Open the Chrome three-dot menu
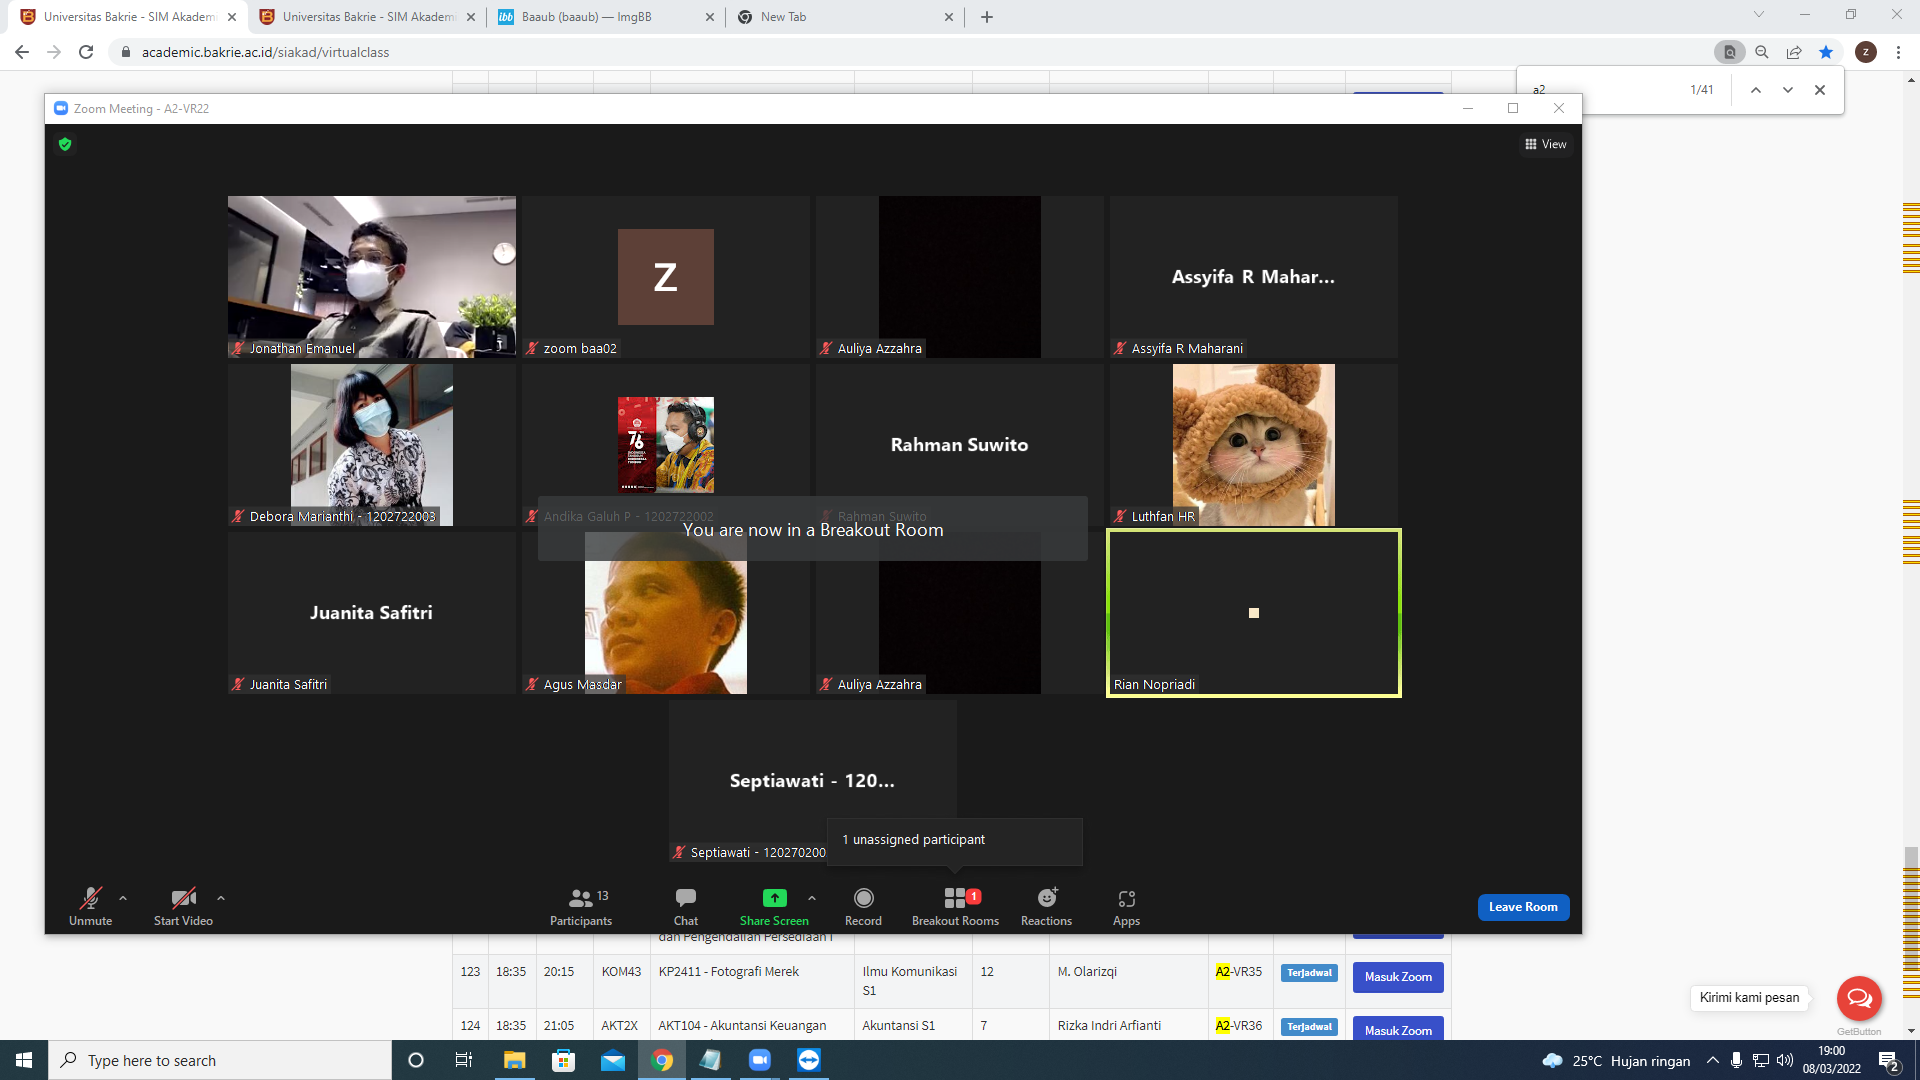The image size is (1920, 1080). tap(1898, 52)
